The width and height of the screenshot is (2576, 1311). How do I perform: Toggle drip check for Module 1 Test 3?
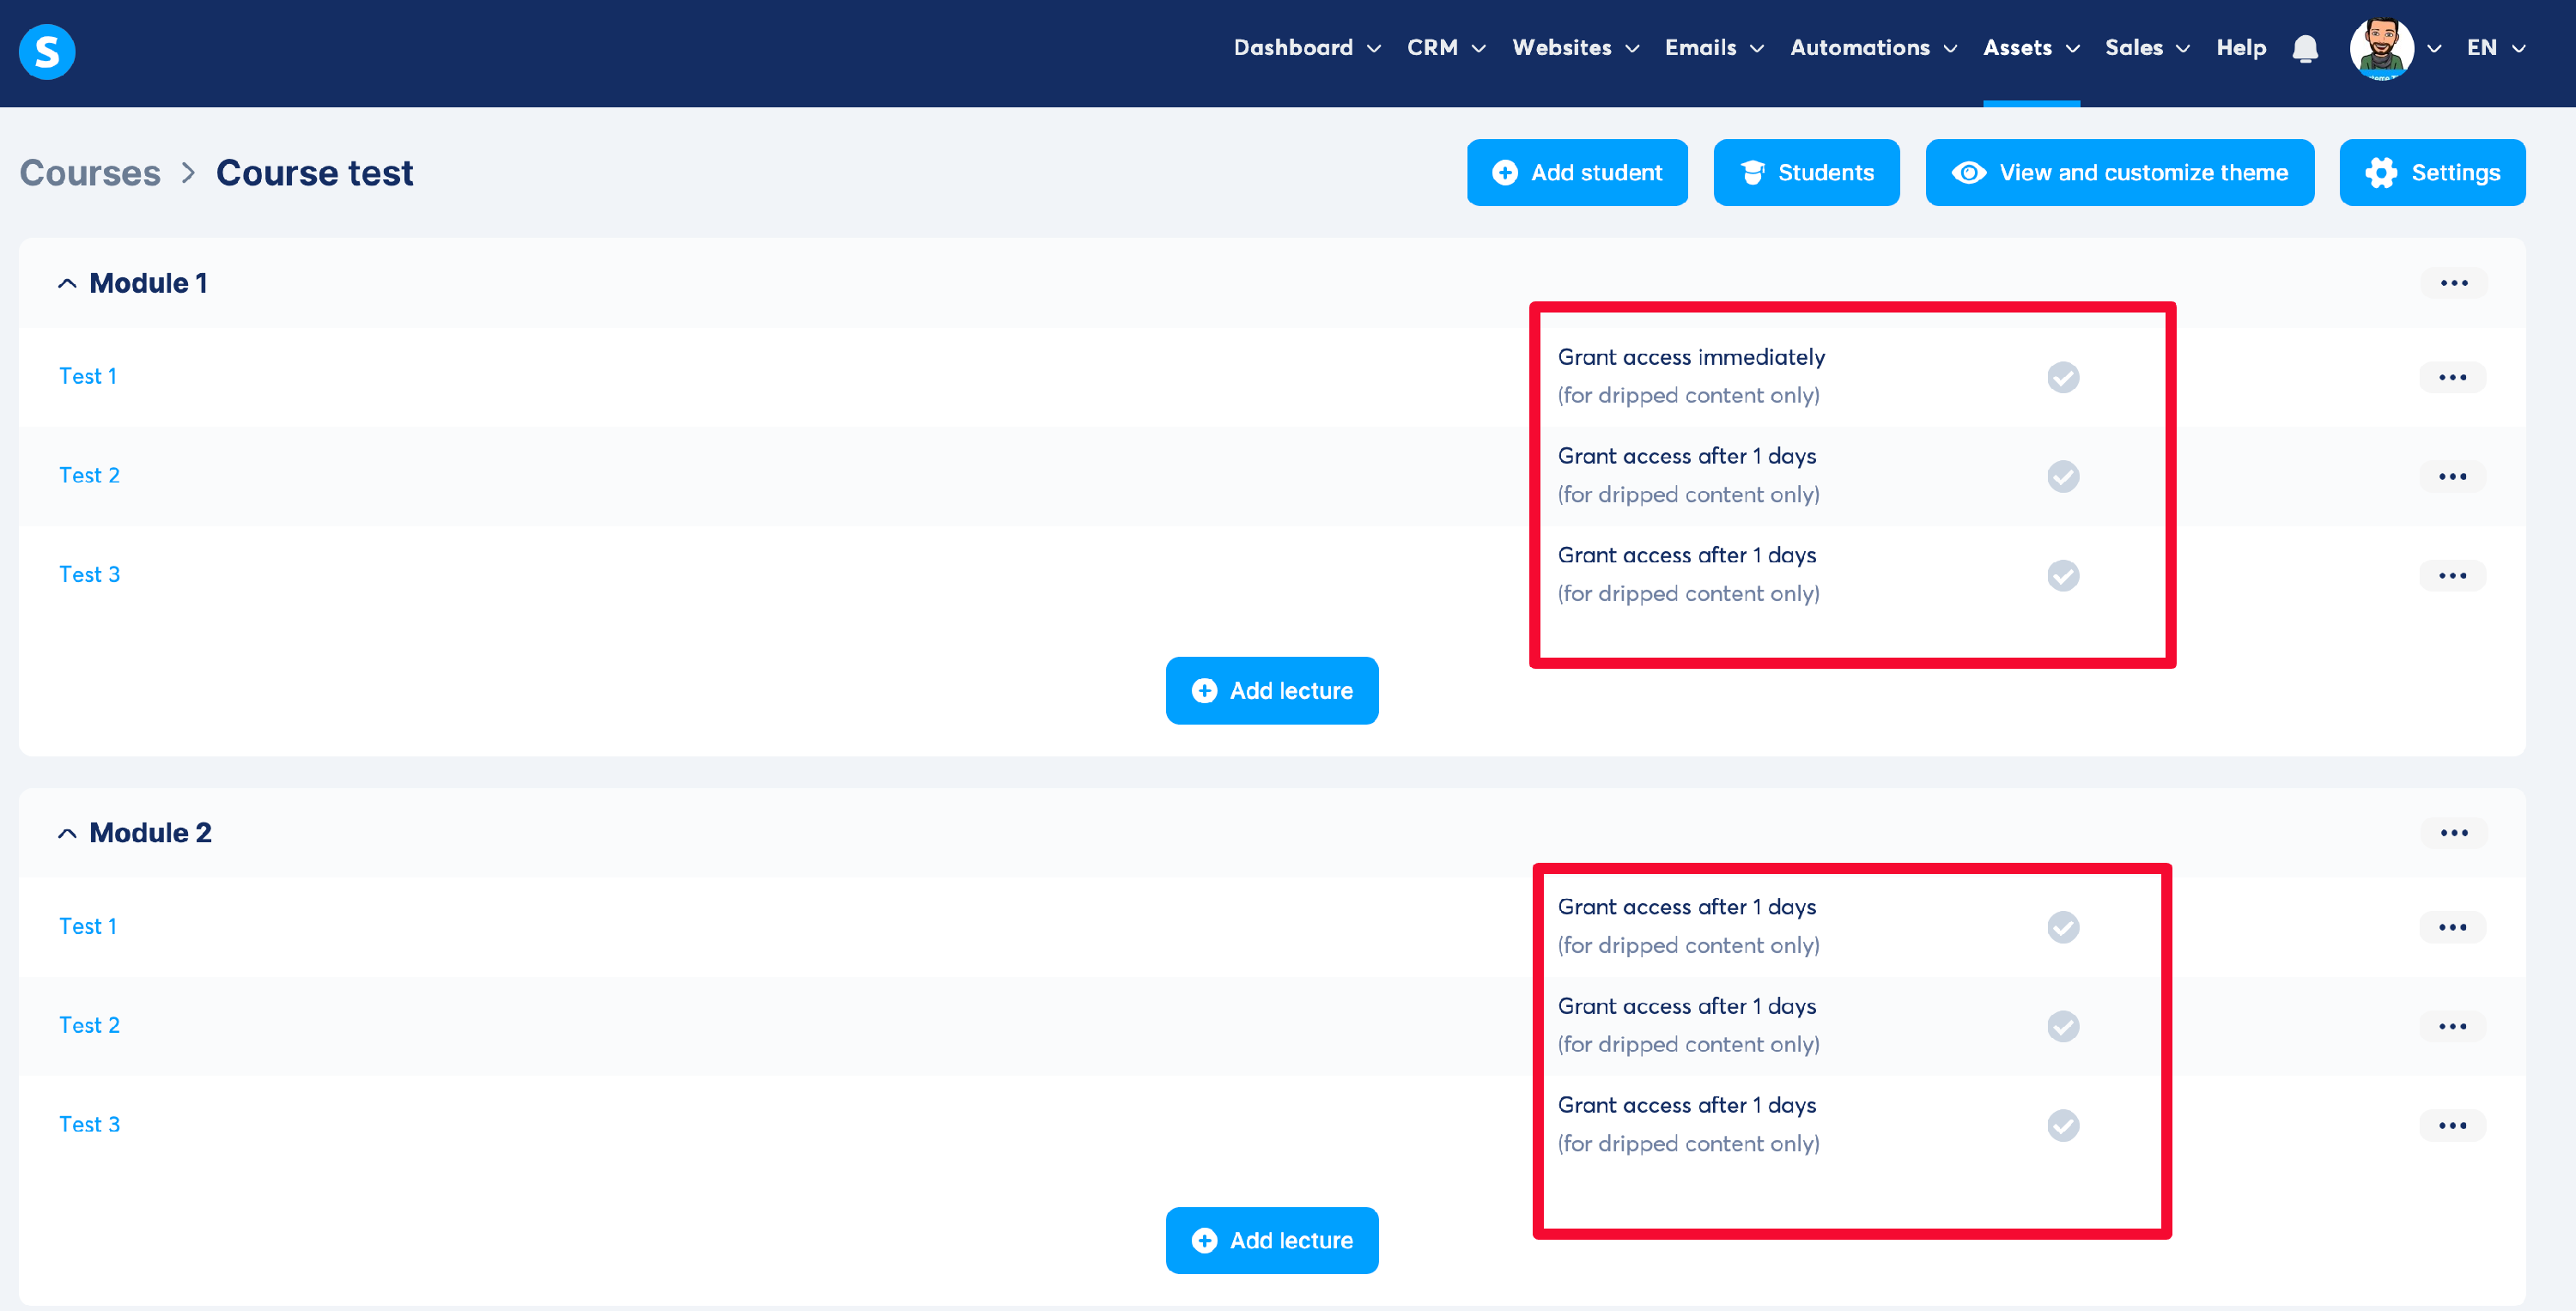click(2063, 575)
